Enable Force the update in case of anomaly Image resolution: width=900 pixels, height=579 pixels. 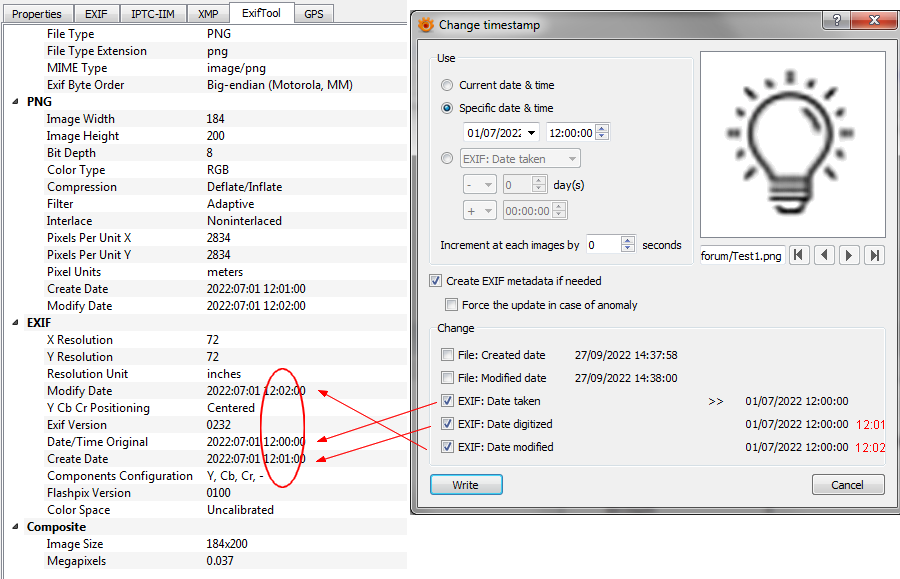452,305
